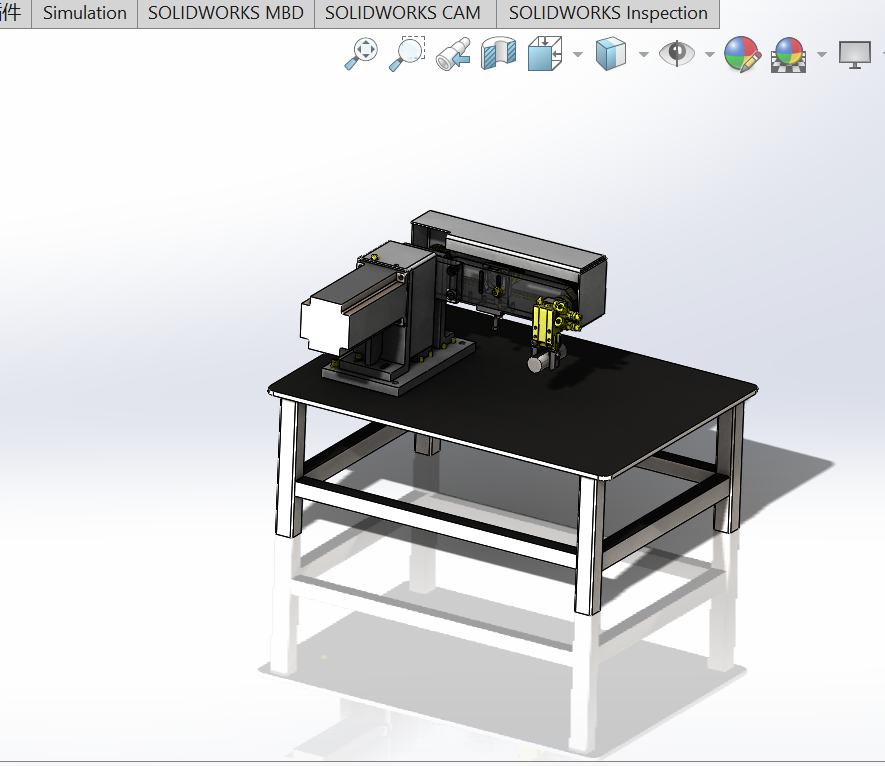Open the SOLIDWORKS CAM tab
The width and height of the screenshot is (885, 766).
coord(403,13)
